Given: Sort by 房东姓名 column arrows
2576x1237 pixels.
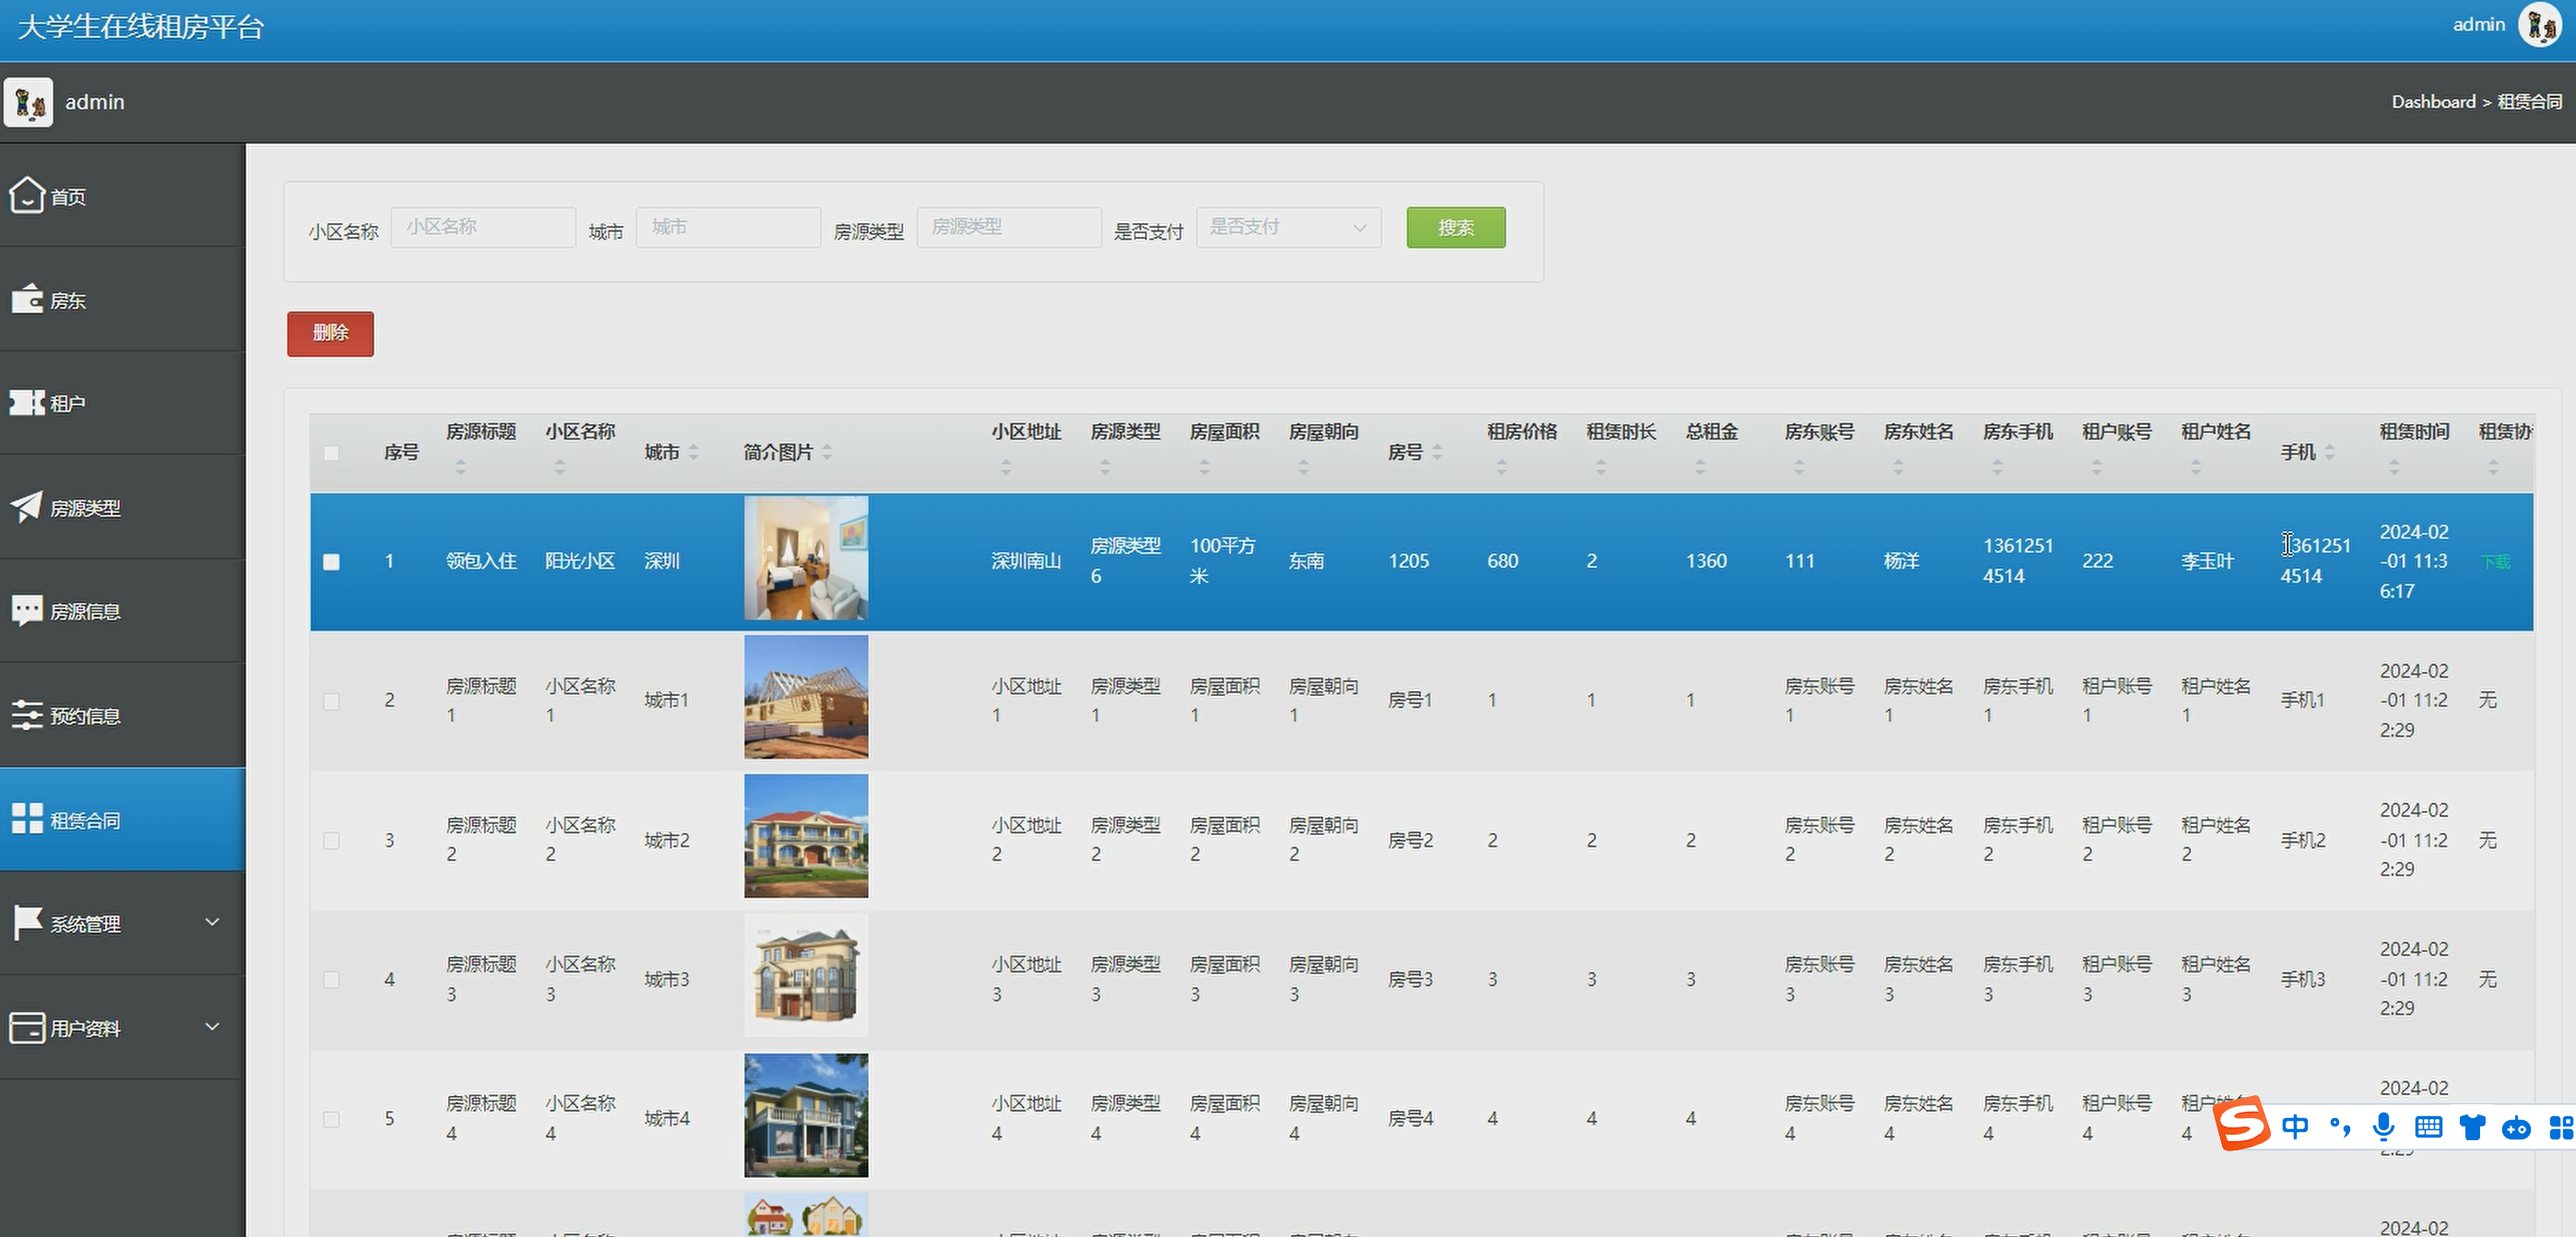Looking at the screenshot, I should (x=1898, y=467).
